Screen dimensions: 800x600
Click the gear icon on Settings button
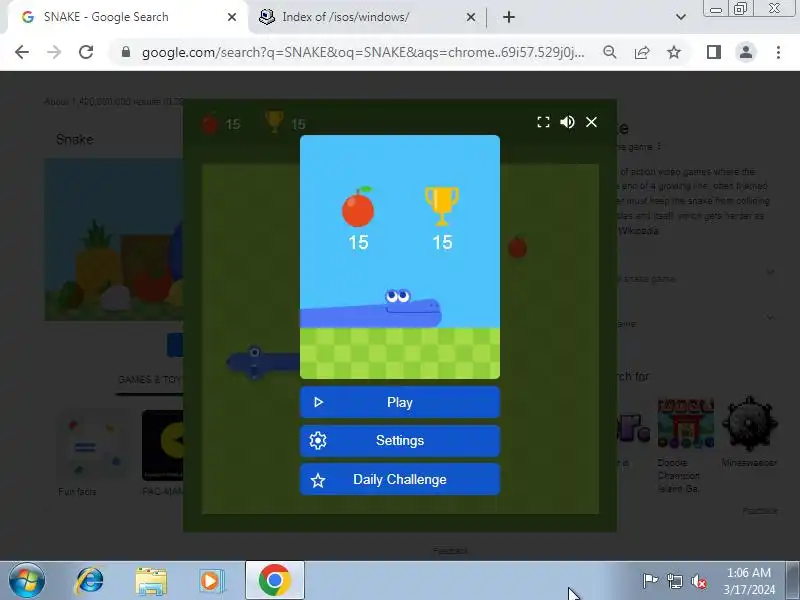318,440
